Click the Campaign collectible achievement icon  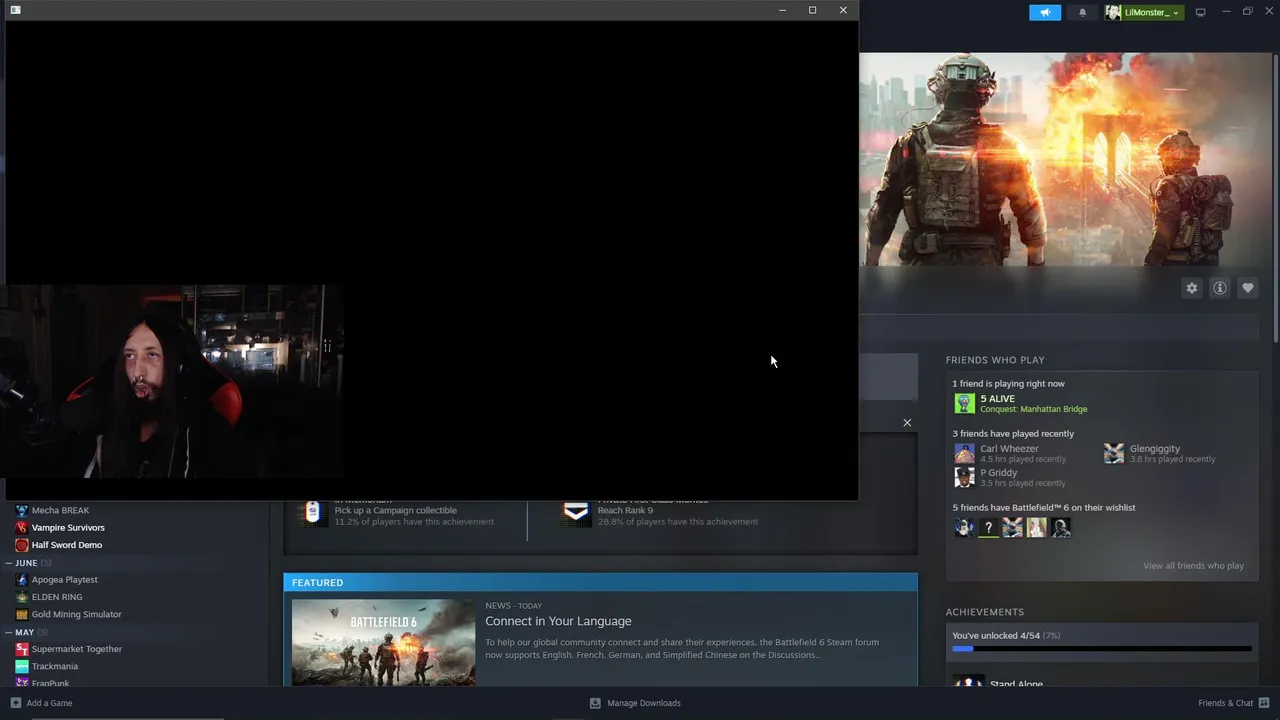312,511
